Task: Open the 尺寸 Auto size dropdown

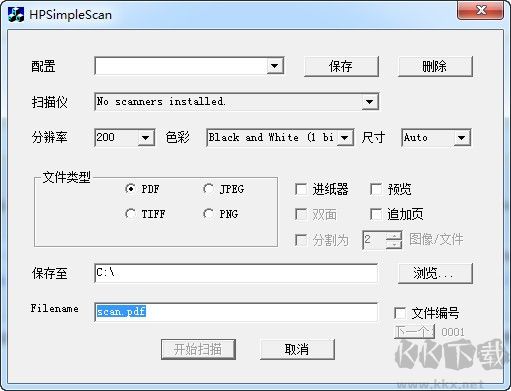Action: pos(462,137)
